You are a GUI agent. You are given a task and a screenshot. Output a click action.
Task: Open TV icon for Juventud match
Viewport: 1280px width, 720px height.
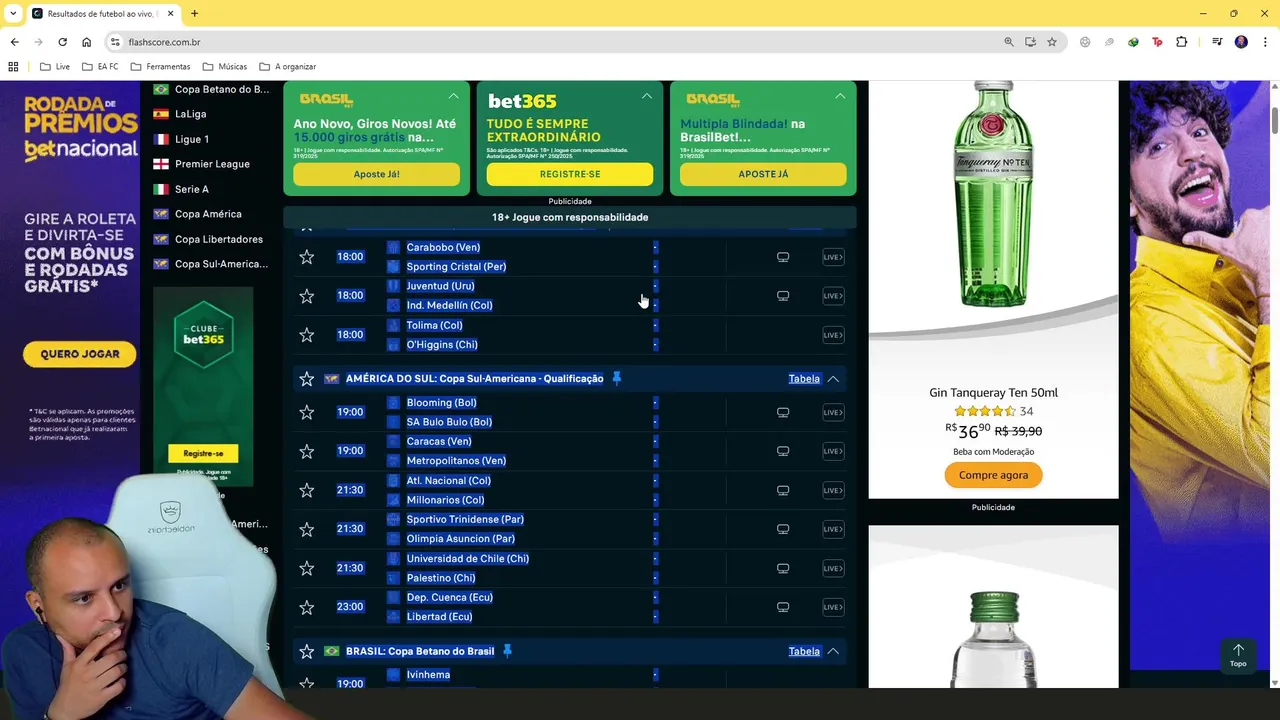783,296
